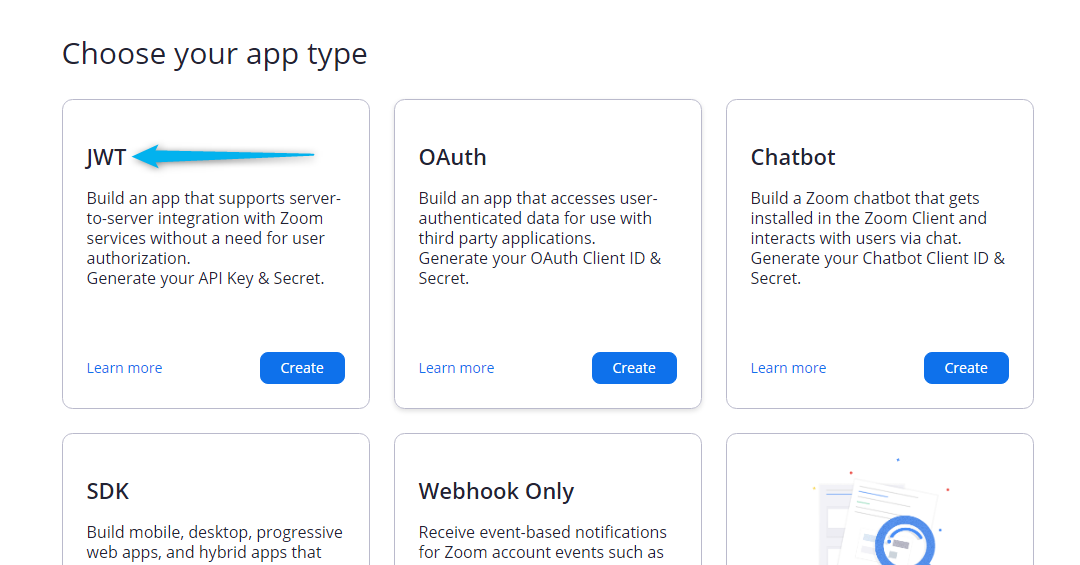The image size is (1080, 565).
Task: Select the Chatbot card title
Action: pos(793,157)
